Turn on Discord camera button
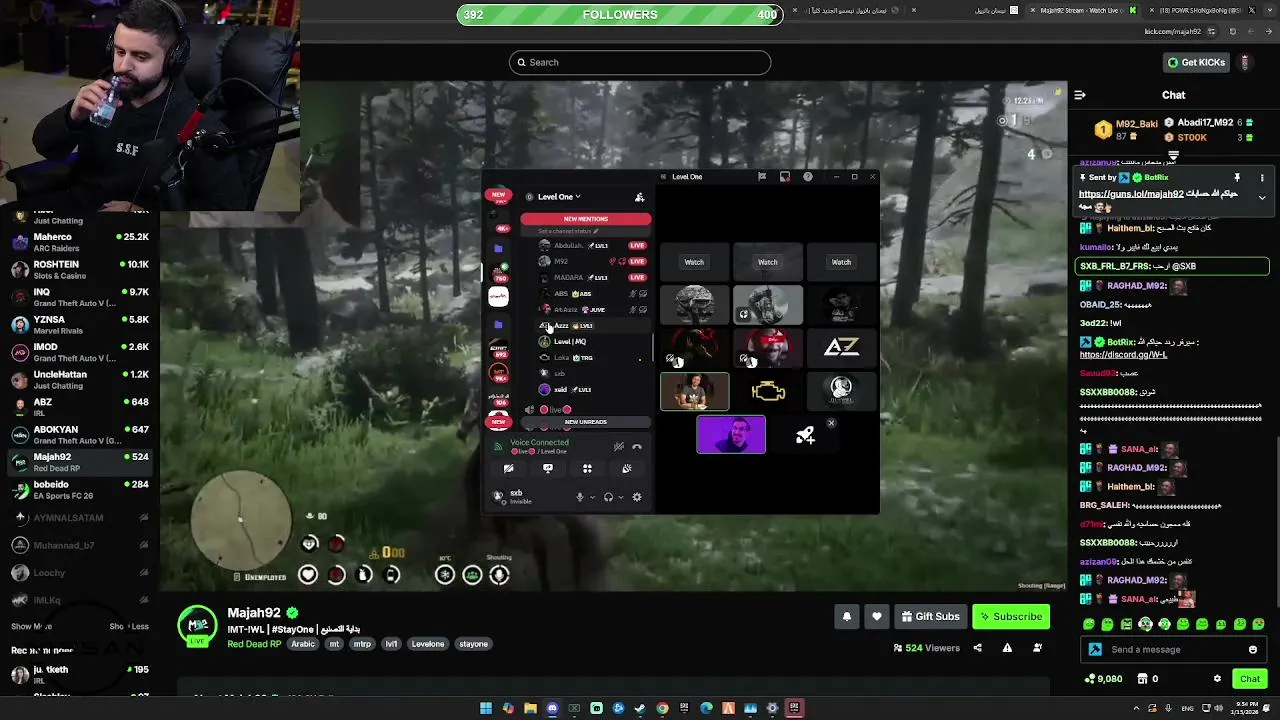Image resolution: width=1280 pixels, height=720 pixels. point(508,468)
